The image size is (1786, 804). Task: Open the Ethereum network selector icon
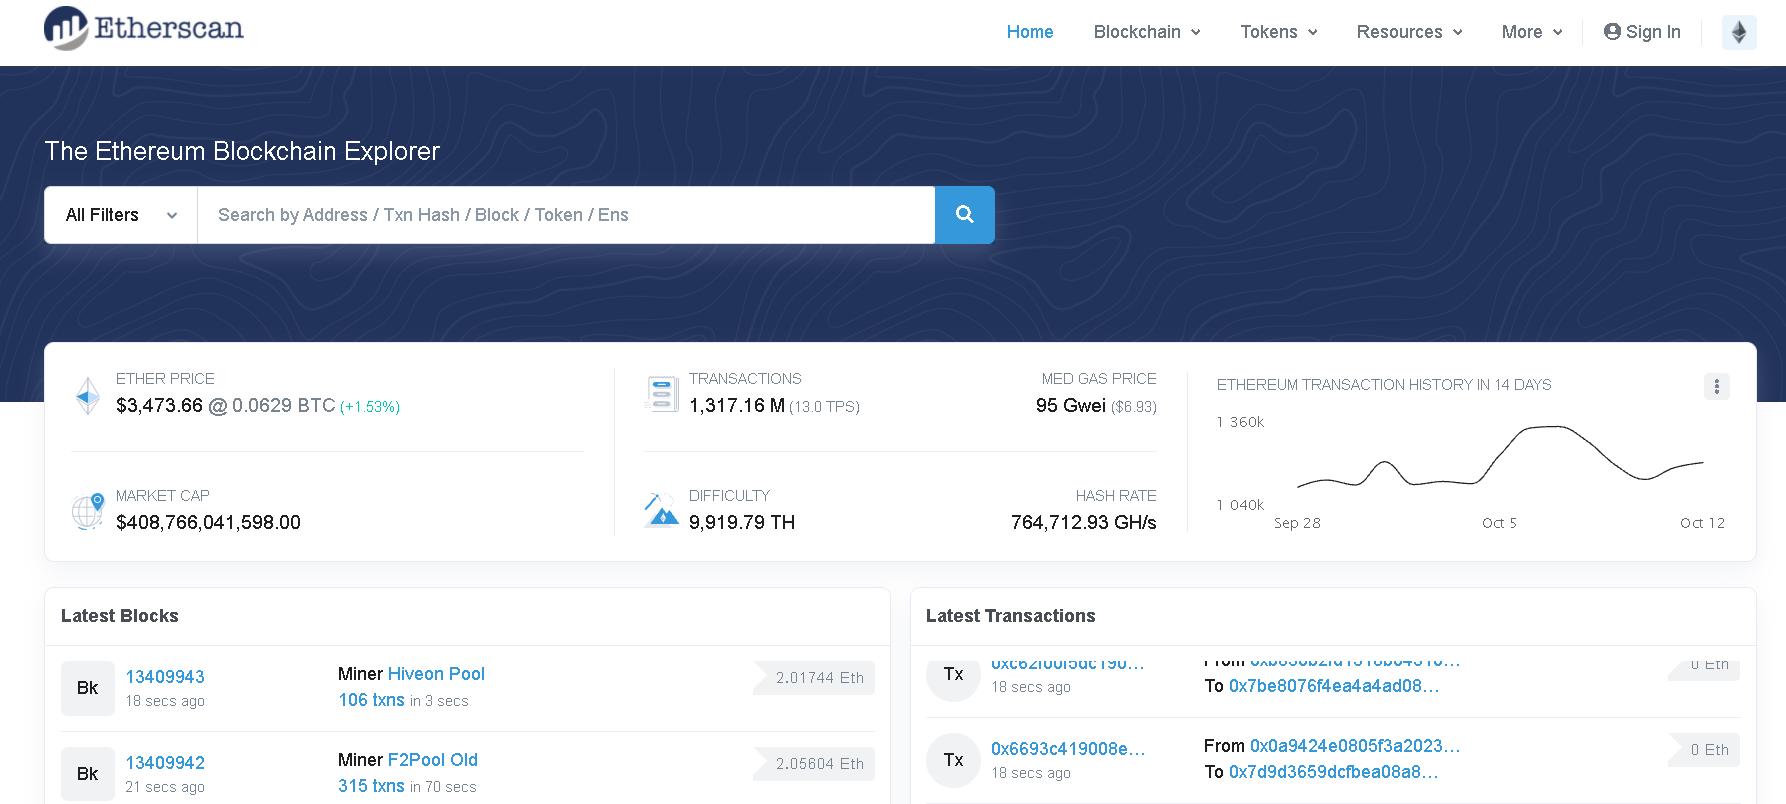[x=1739, y=32]
